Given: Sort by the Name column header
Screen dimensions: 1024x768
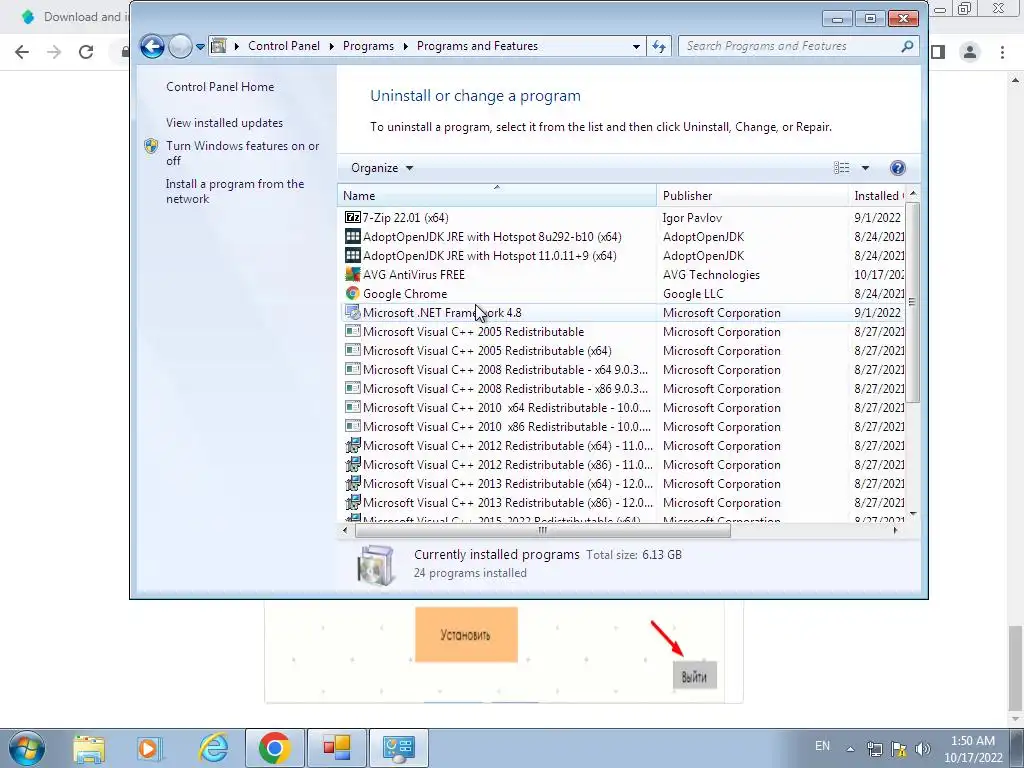Looking at the screenshot, I should coord(497,195).
